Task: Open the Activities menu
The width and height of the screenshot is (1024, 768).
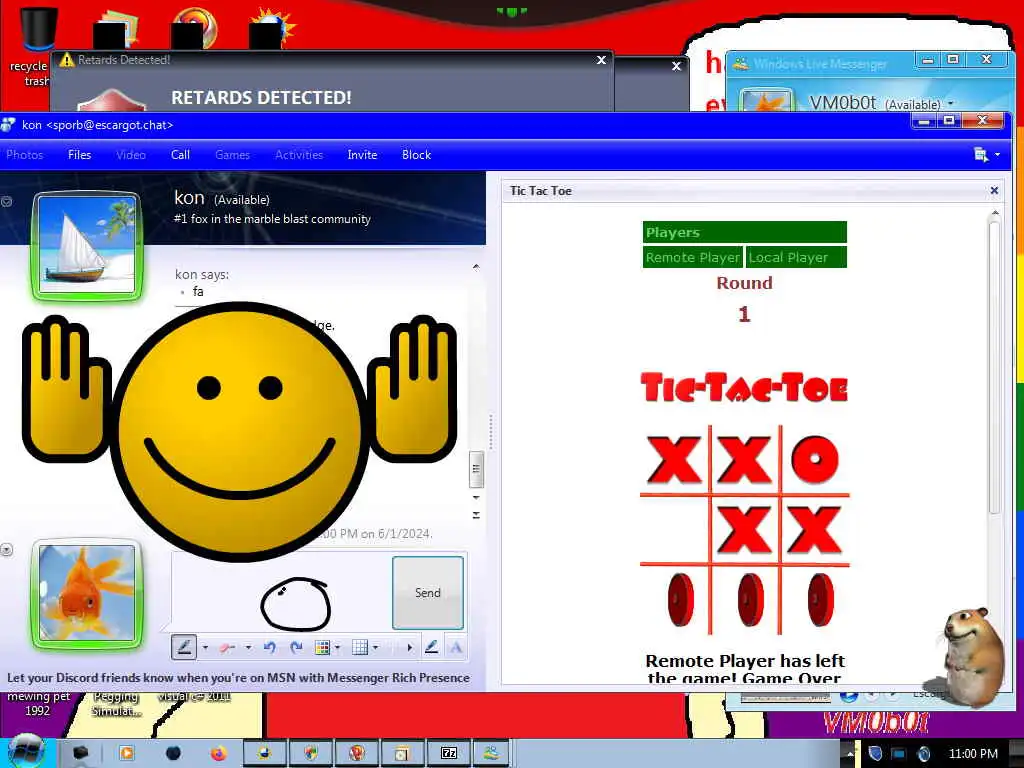Action: [x=299, y=155]
